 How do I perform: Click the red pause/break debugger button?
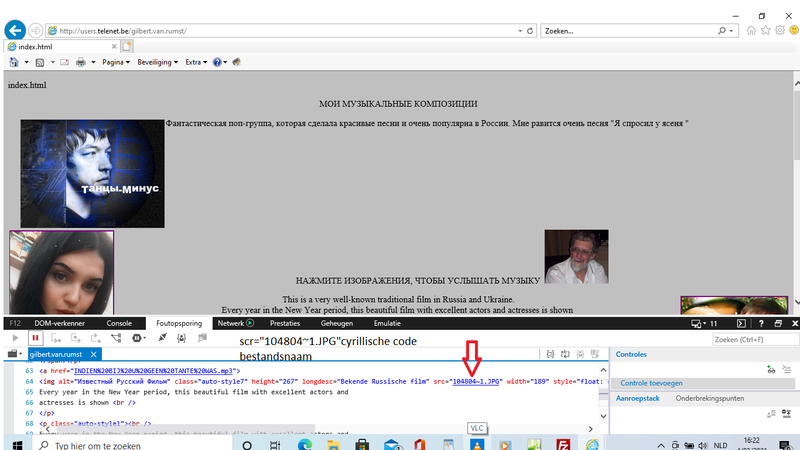click(x=35, y=339)
